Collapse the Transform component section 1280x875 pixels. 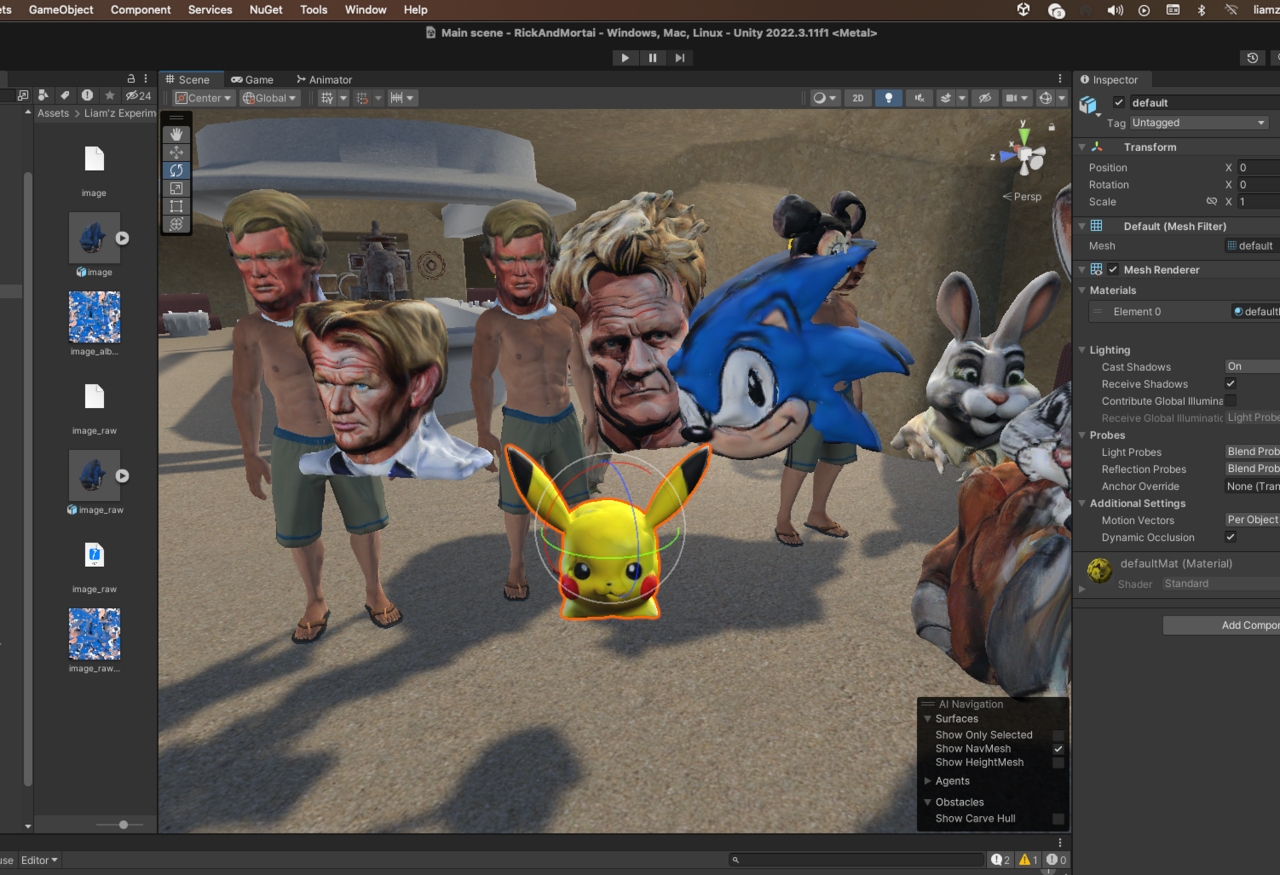tap(1082, 147)
